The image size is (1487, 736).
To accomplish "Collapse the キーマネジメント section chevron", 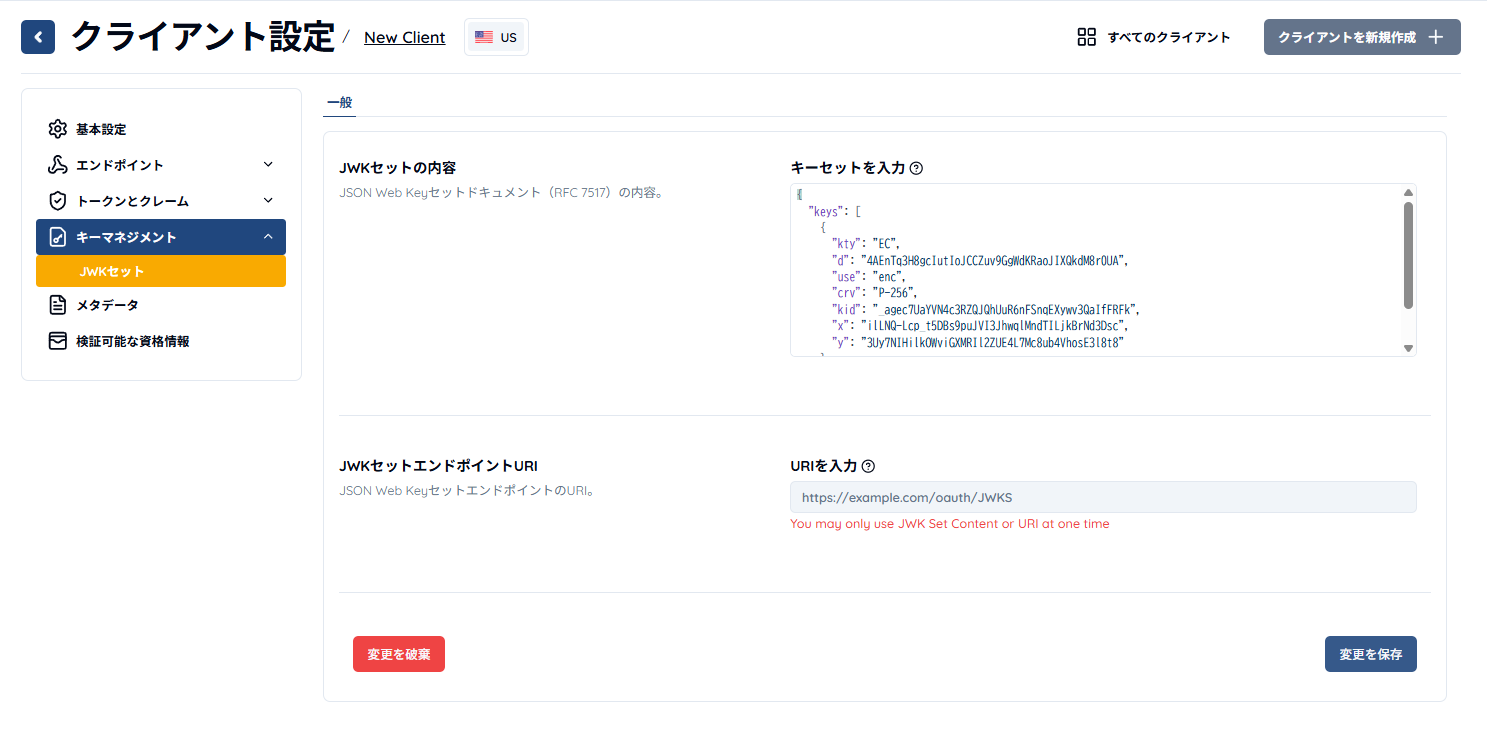I will pos(268,236).
